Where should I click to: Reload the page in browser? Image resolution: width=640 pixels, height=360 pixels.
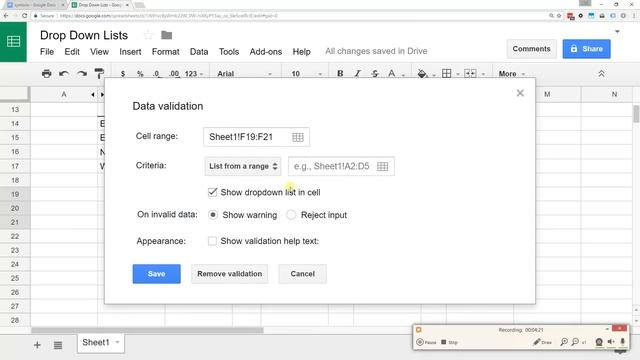(24, 16)
